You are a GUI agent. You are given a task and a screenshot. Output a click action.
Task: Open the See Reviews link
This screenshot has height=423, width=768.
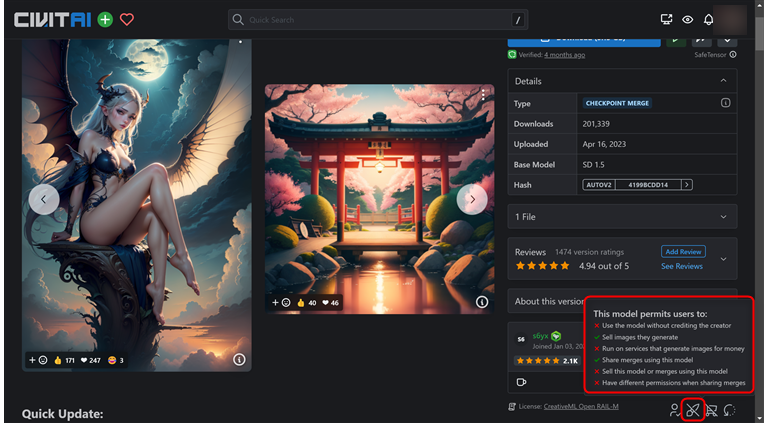(x=682, y=267)
